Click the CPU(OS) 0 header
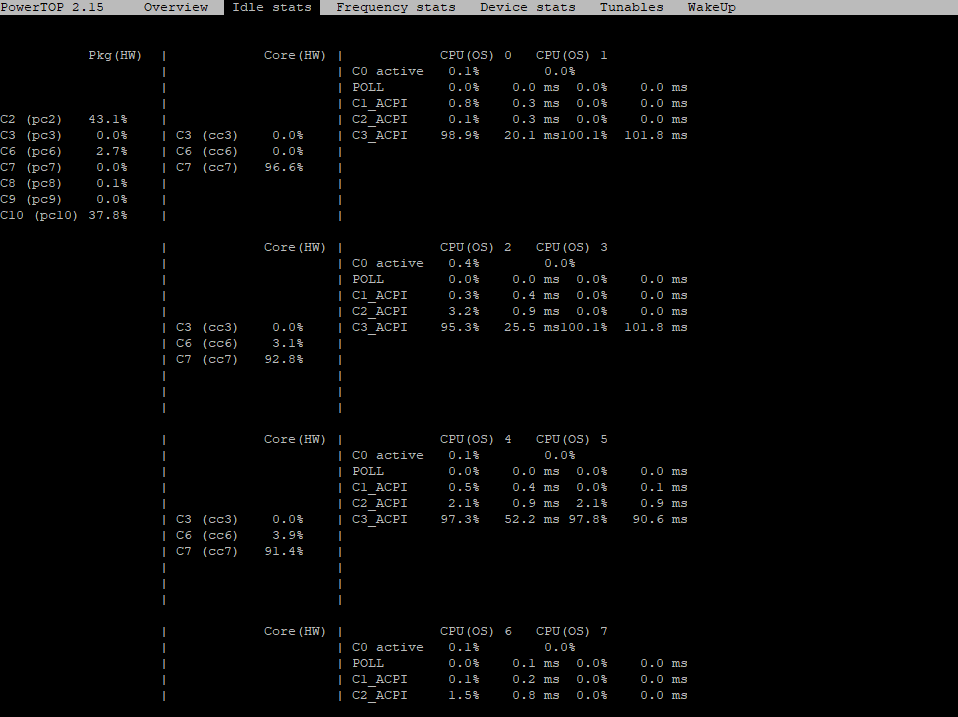Screen dimensions: 958x717 [475, 56]
